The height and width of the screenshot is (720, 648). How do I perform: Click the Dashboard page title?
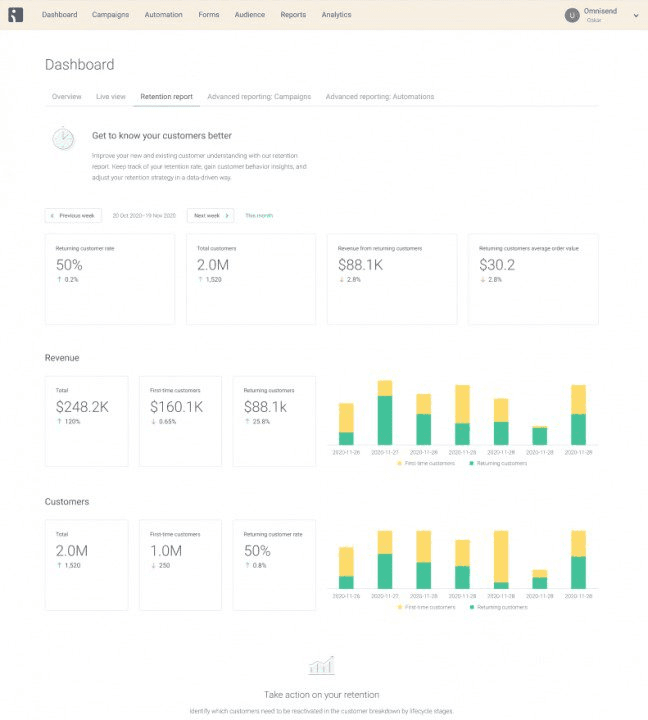point(79,64)
